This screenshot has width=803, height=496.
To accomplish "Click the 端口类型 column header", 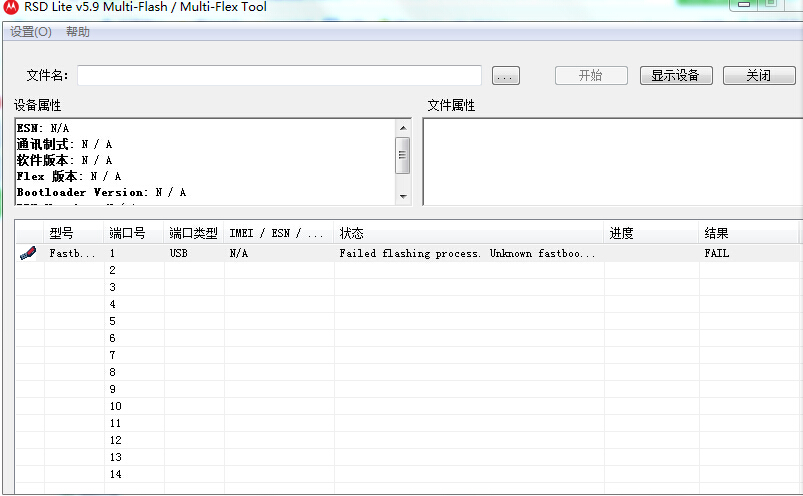I will pyautogui.click(x=194, y=233).
